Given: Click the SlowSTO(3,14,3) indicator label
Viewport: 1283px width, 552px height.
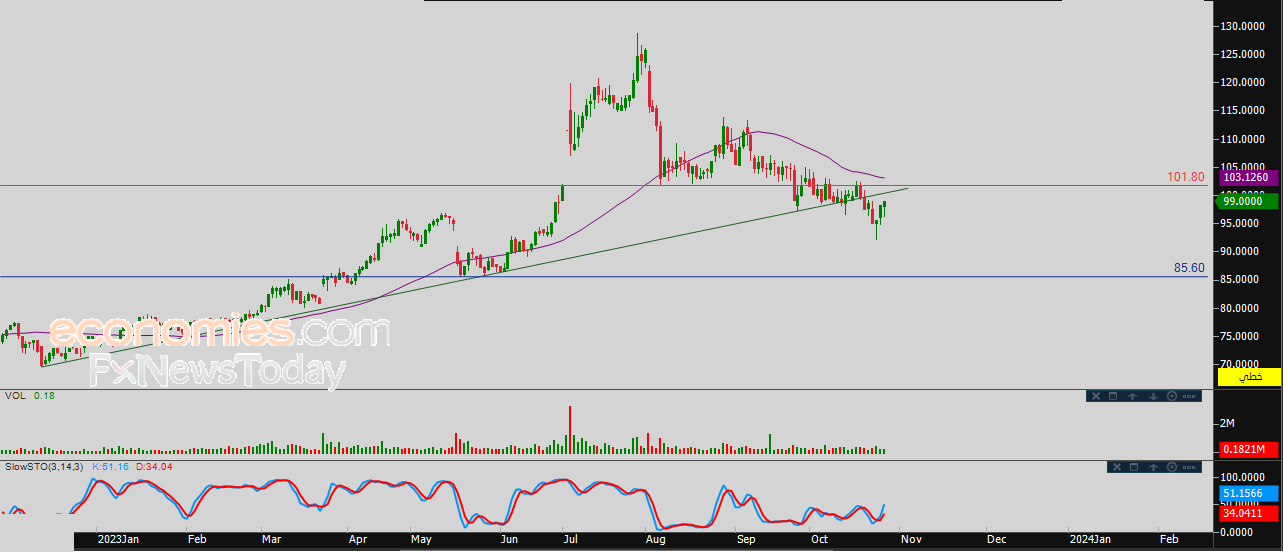Looking at the screenshot, I should (x=43, y=466).
